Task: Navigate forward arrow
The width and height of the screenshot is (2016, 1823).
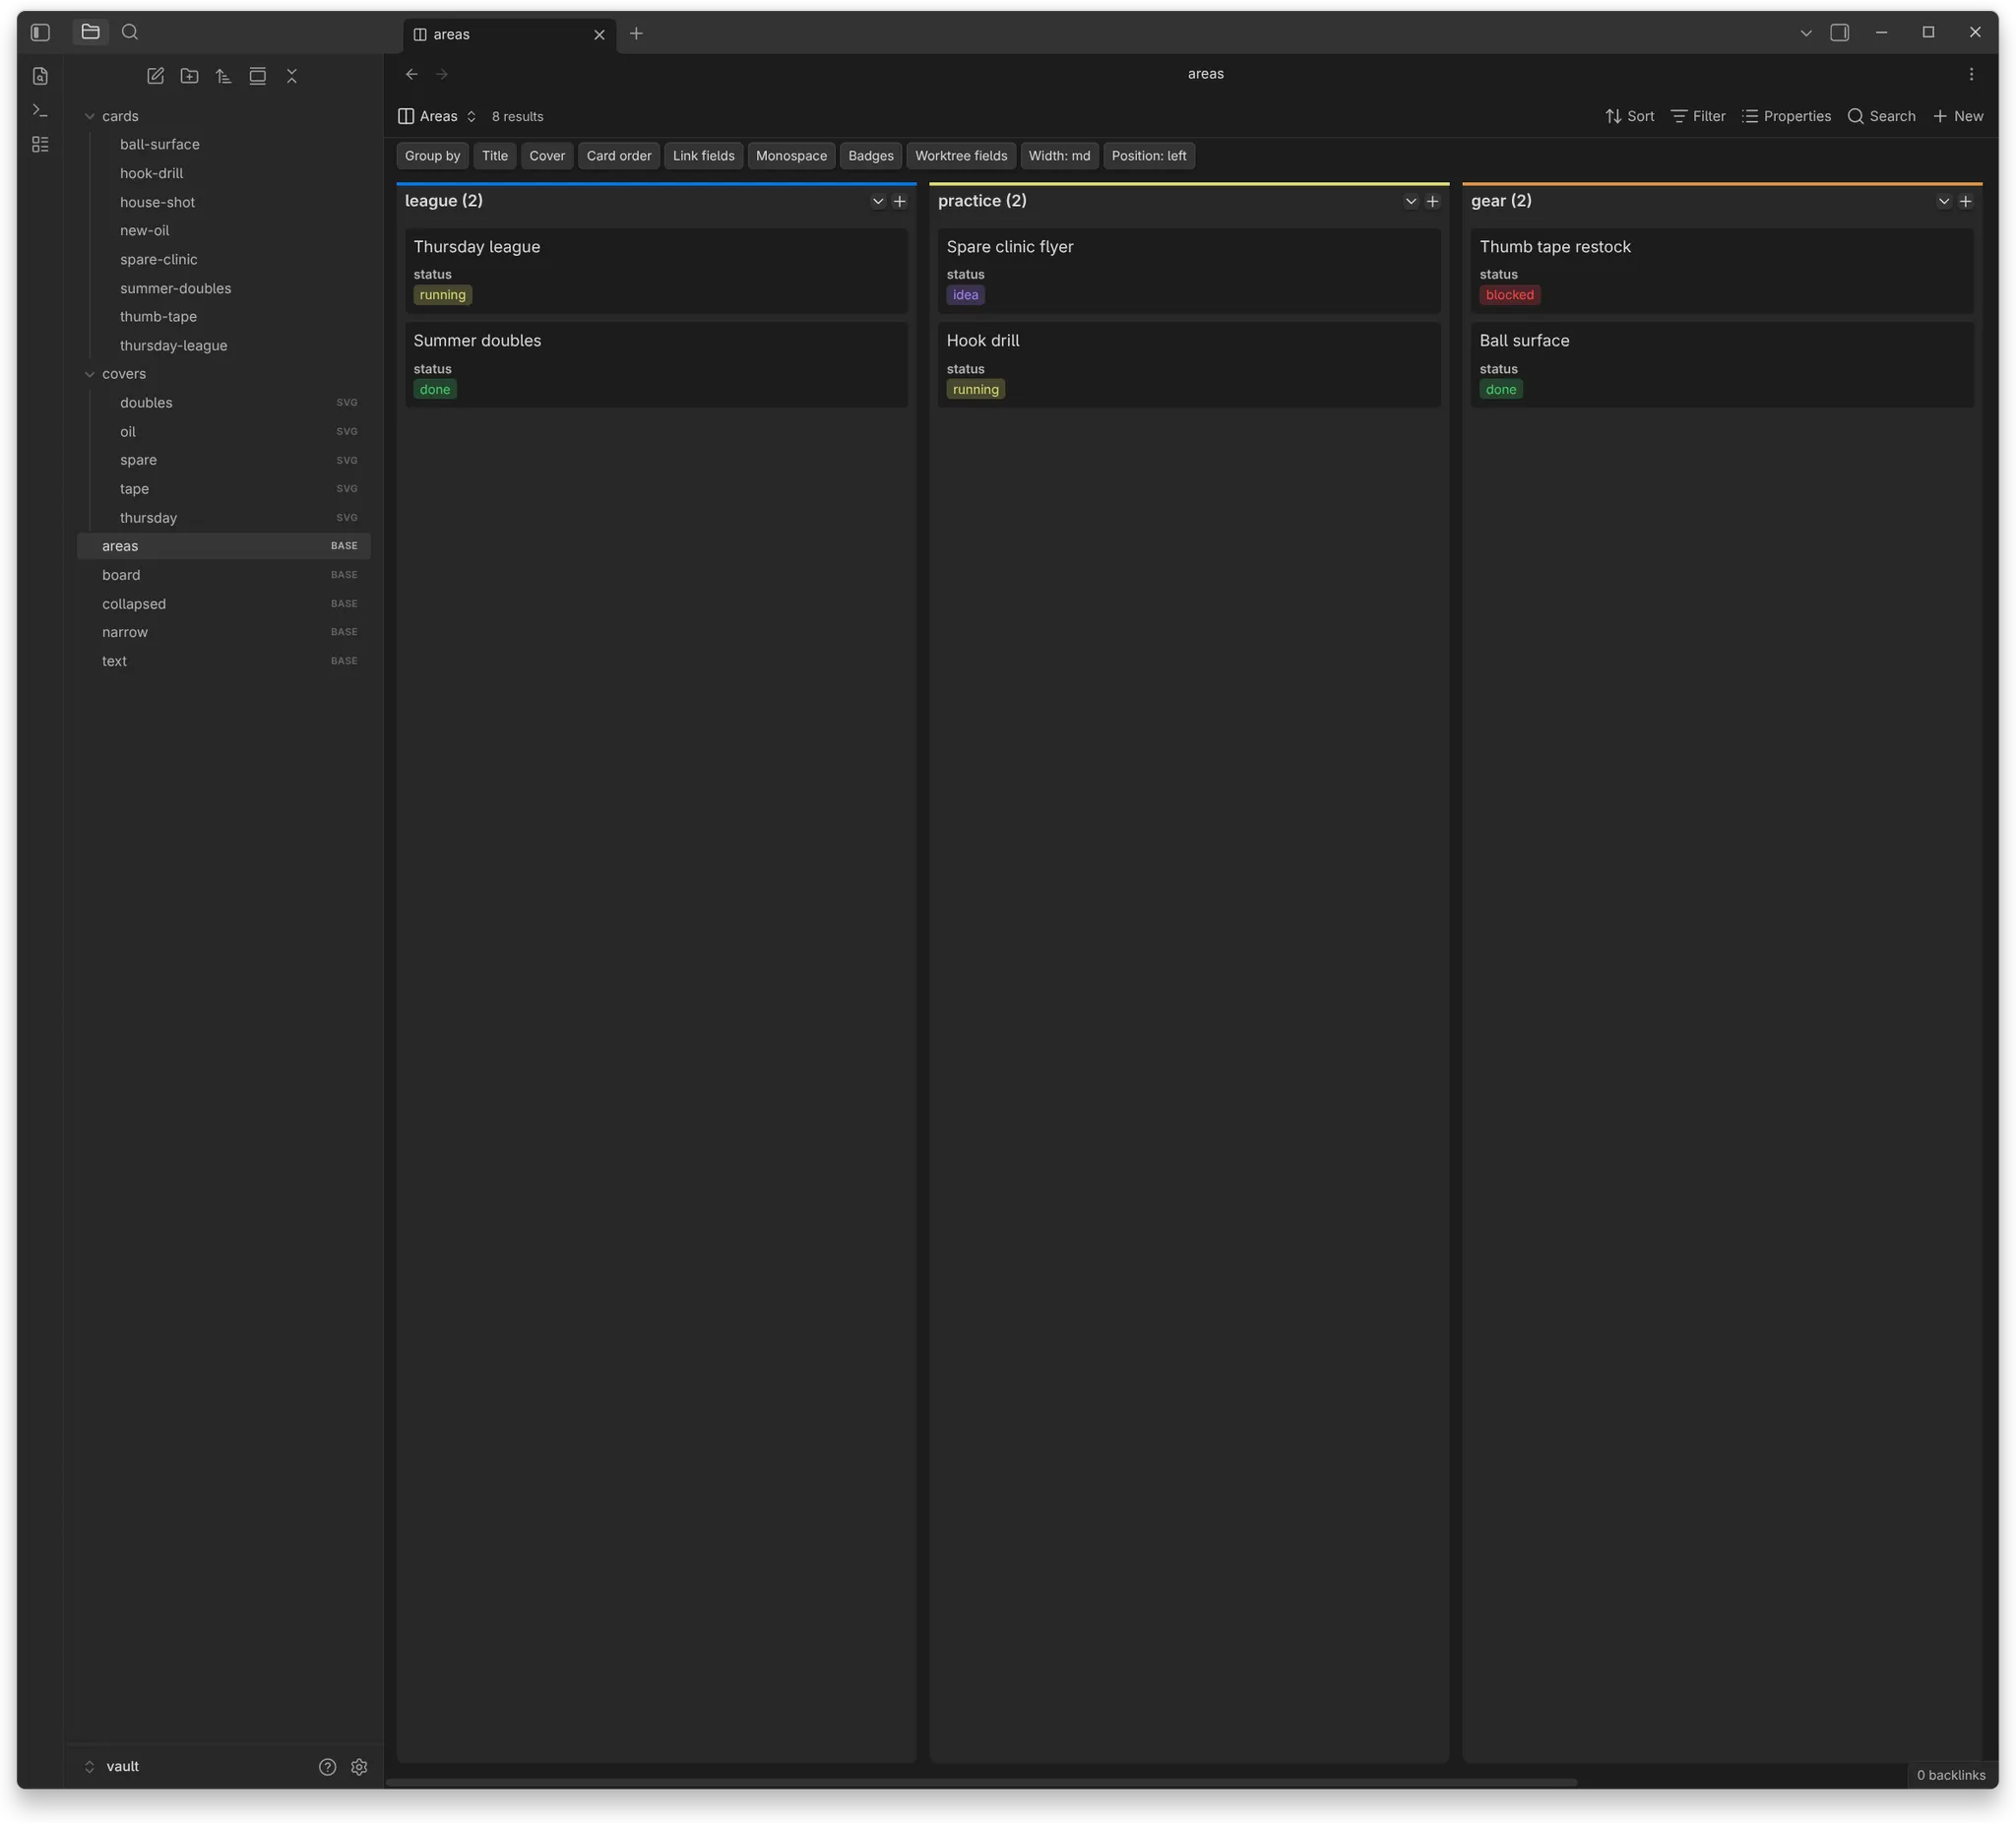Action: [x=442, y=74]
